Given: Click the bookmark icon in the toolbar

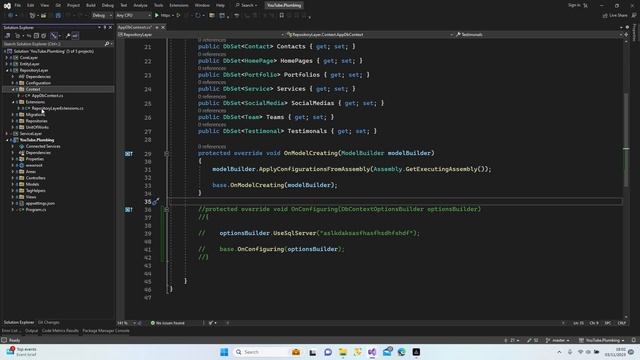Looking at the screenshot, I should [282, 16].
